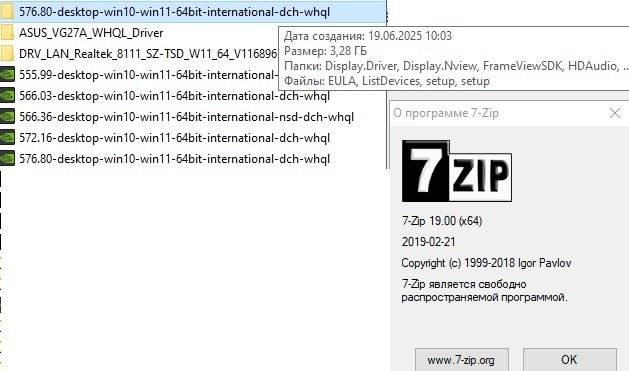Click NVIDIA icon of 566.36 nsd driver
This screenshot has width=629, height=371.
click(x=7, y=117)
